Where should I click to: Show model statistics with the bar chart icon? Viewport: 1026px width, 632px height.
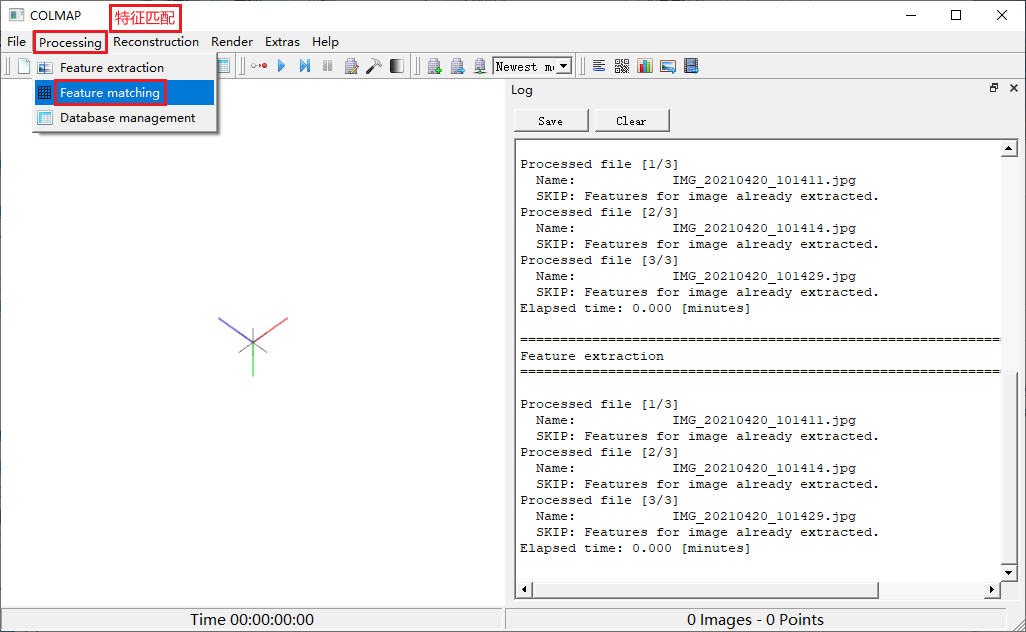pyautogui.click(x=645, y=66)
